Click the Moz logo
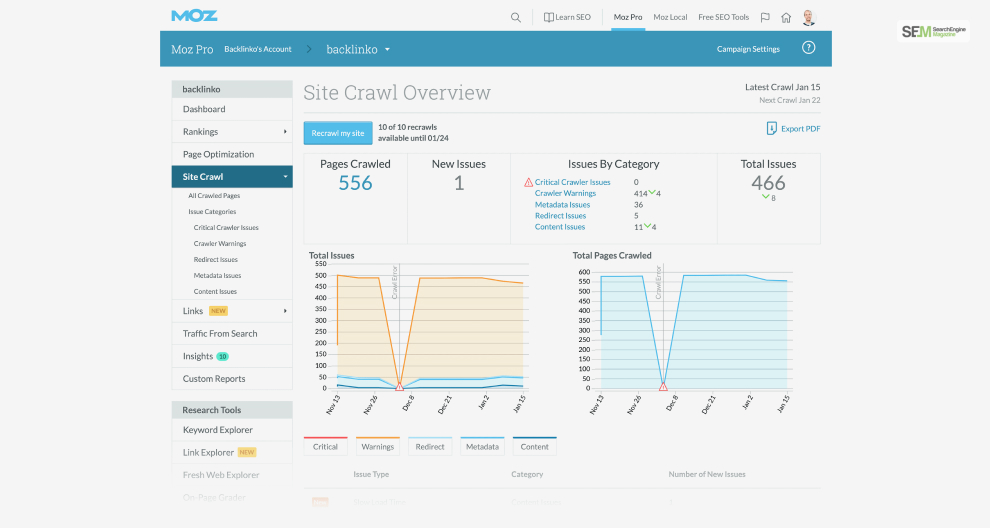Image resolution: width=990 pixels, height=528 pixels. pos(194,16)
